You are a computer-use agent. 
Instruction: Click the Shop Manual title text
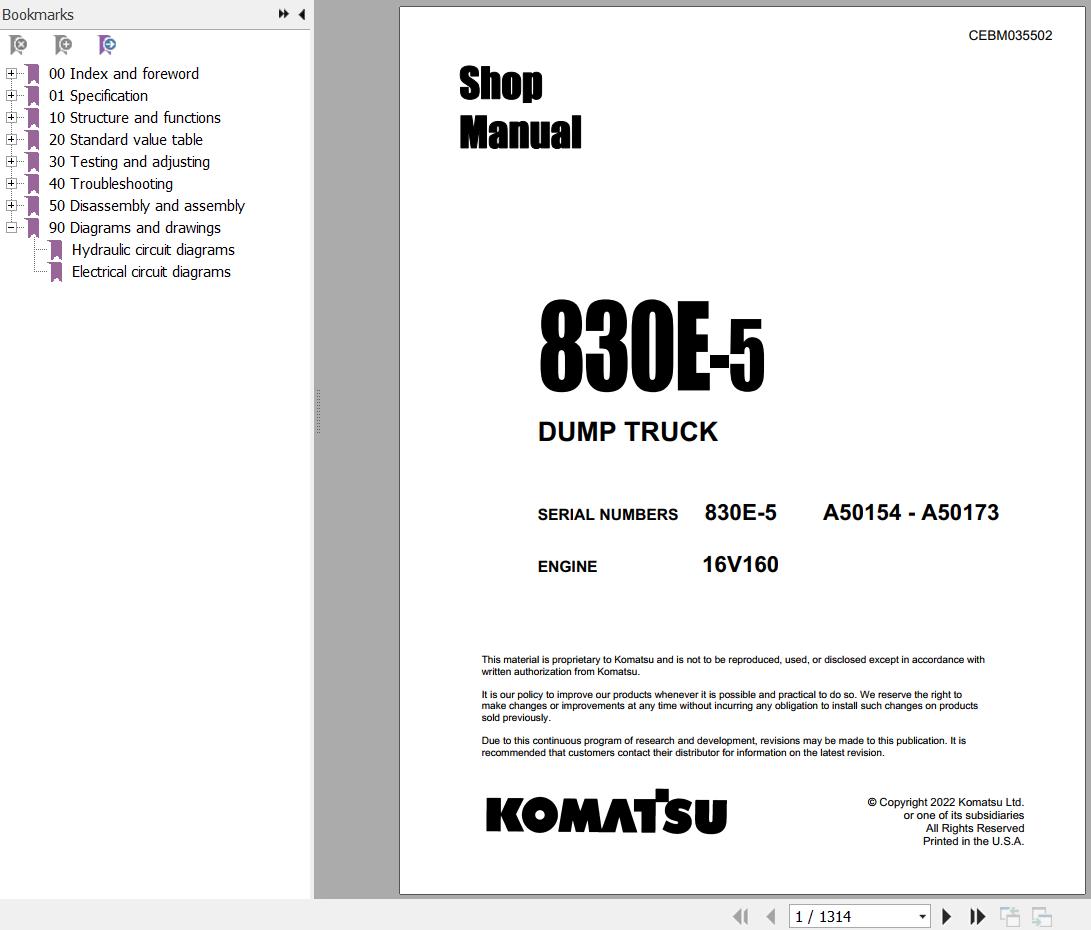(520, 107)
